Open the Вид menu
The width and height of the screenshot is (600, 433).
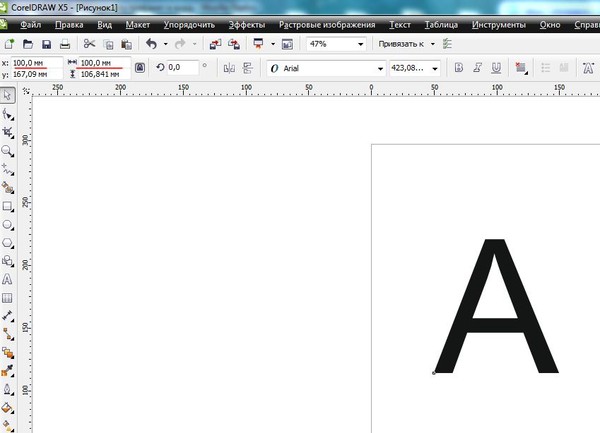click(104, 25)
